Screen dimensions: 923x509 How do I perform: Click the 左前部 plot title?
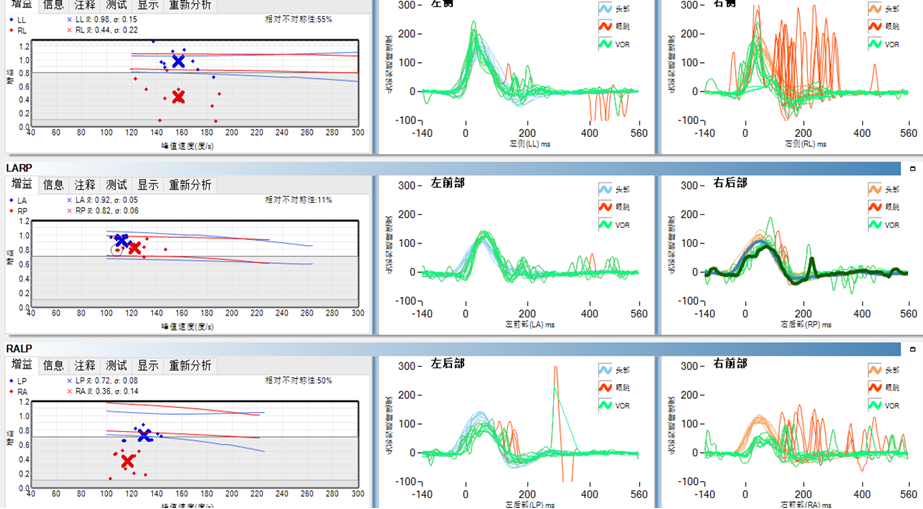(447, 183)
